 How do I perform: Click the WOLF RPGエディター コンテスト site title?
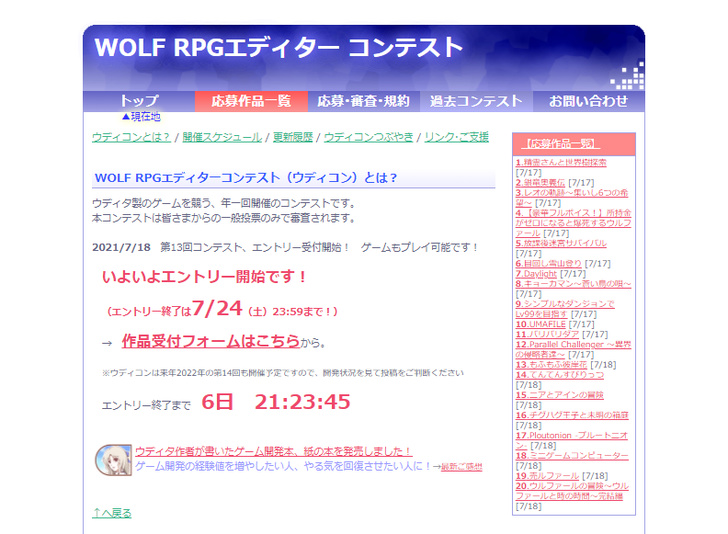point(279,47)
